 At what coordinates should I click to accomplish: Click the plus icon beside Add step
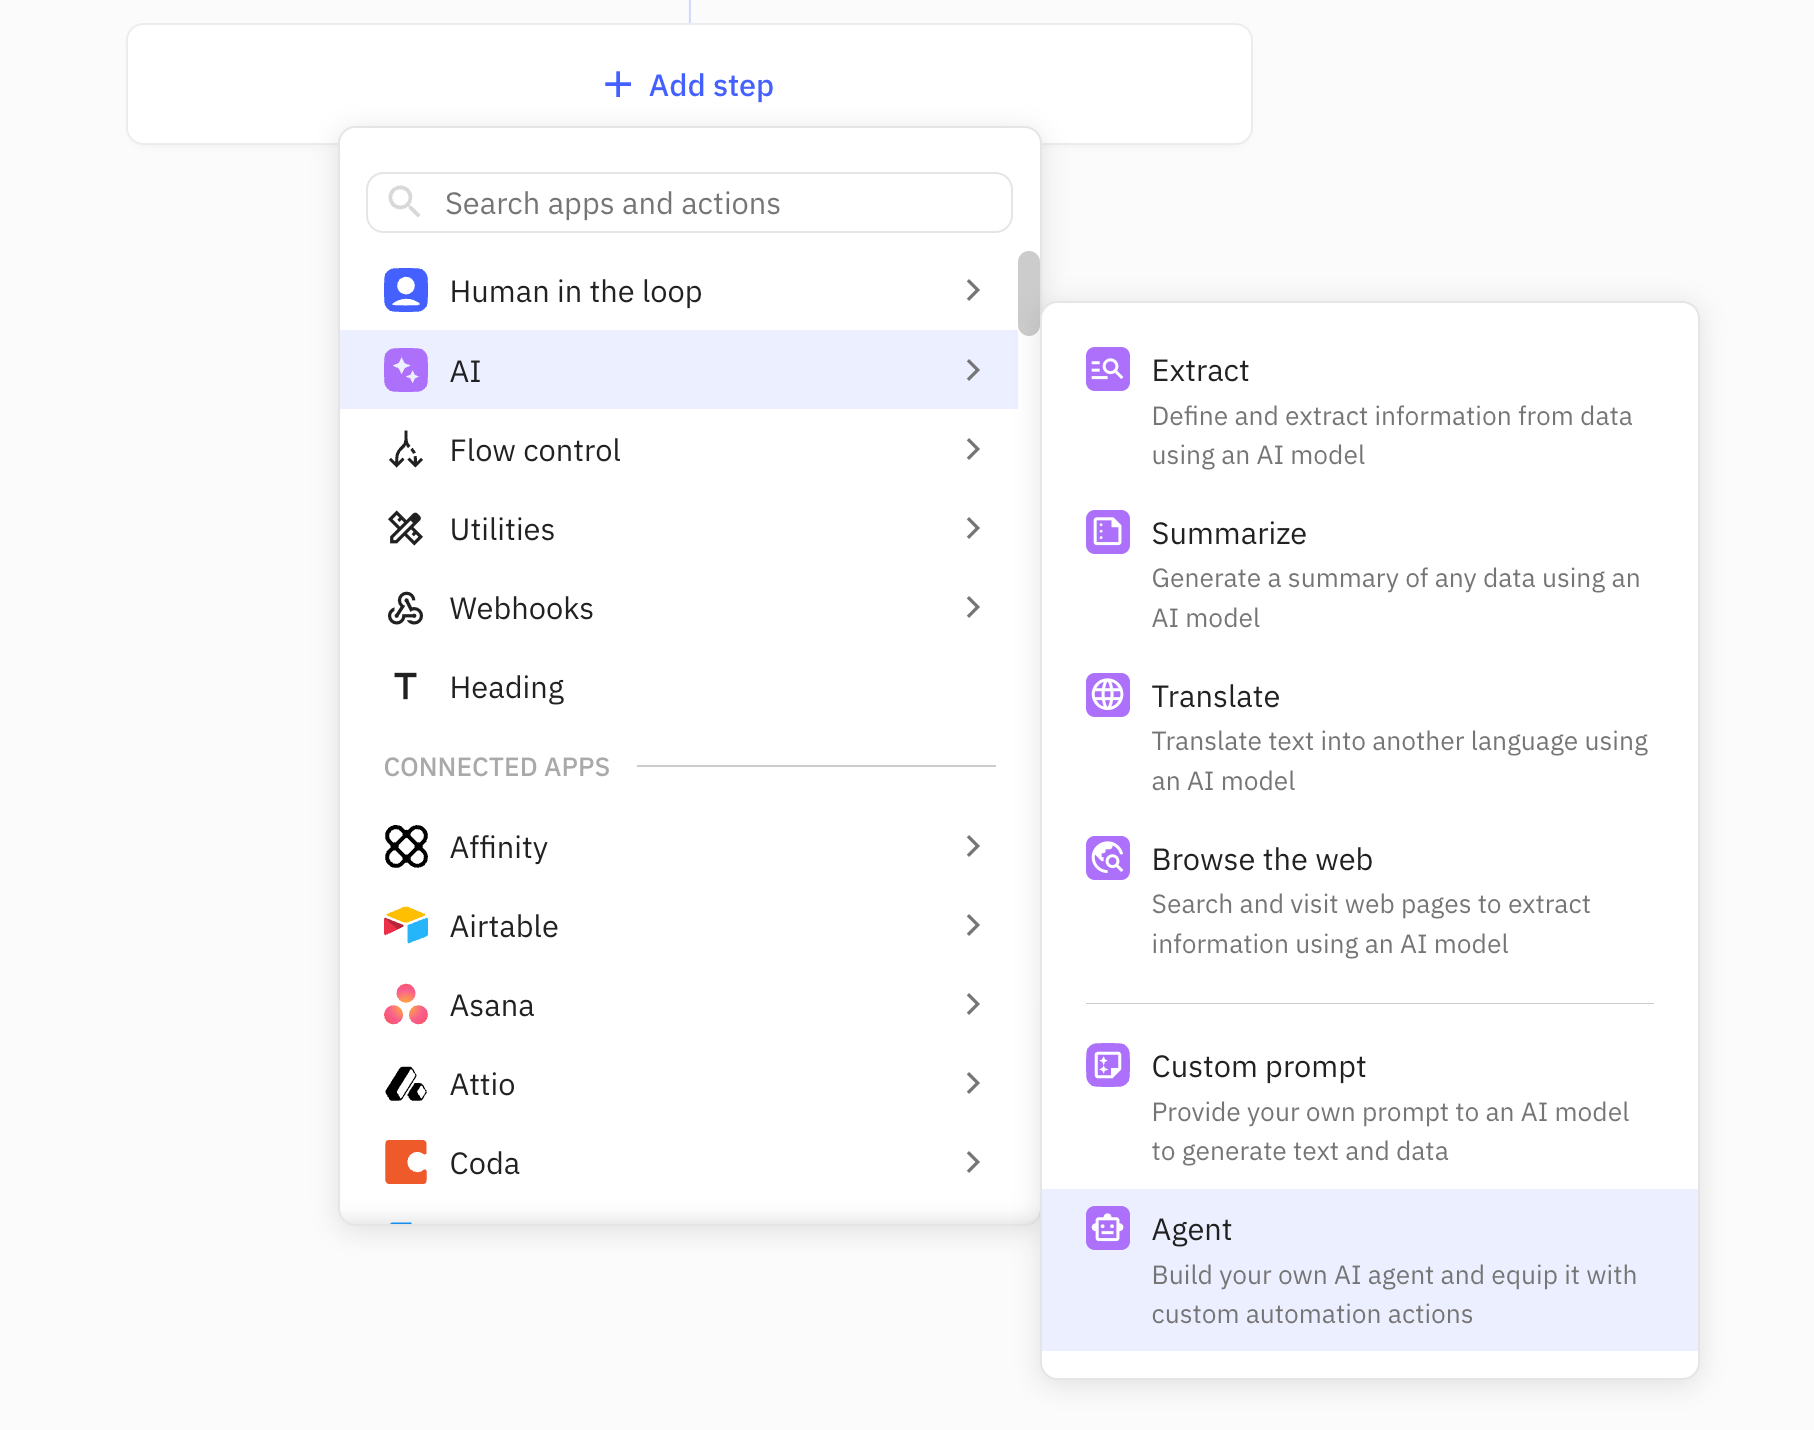pyautogui.click(x=618, y=85)
